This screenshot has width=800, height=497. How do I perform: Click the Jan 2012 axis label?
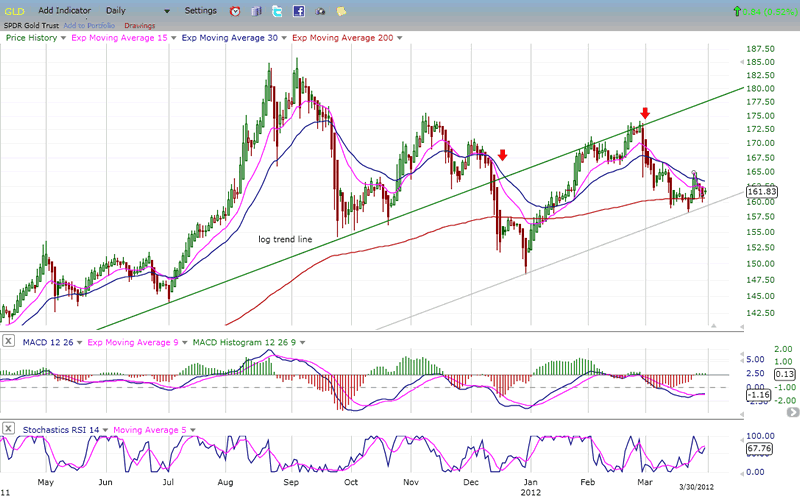pos(531,487)
